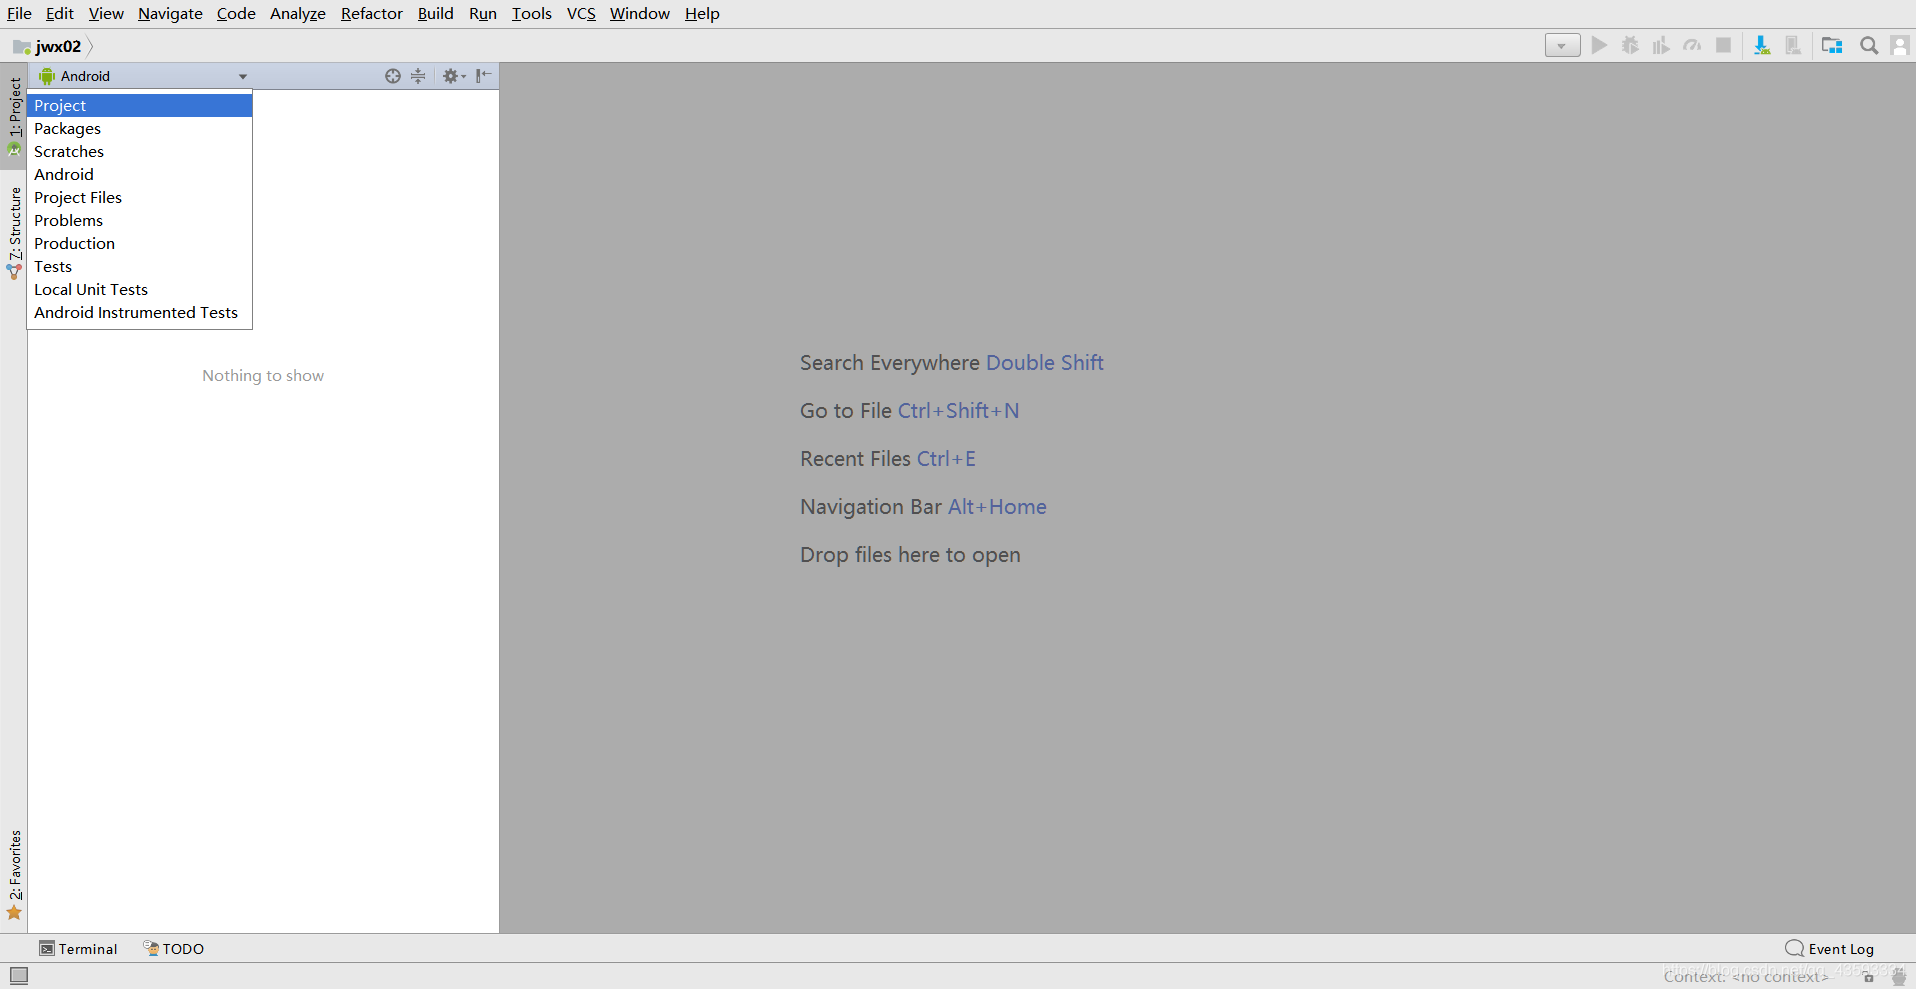Open the Build menu

click(436, 13)
